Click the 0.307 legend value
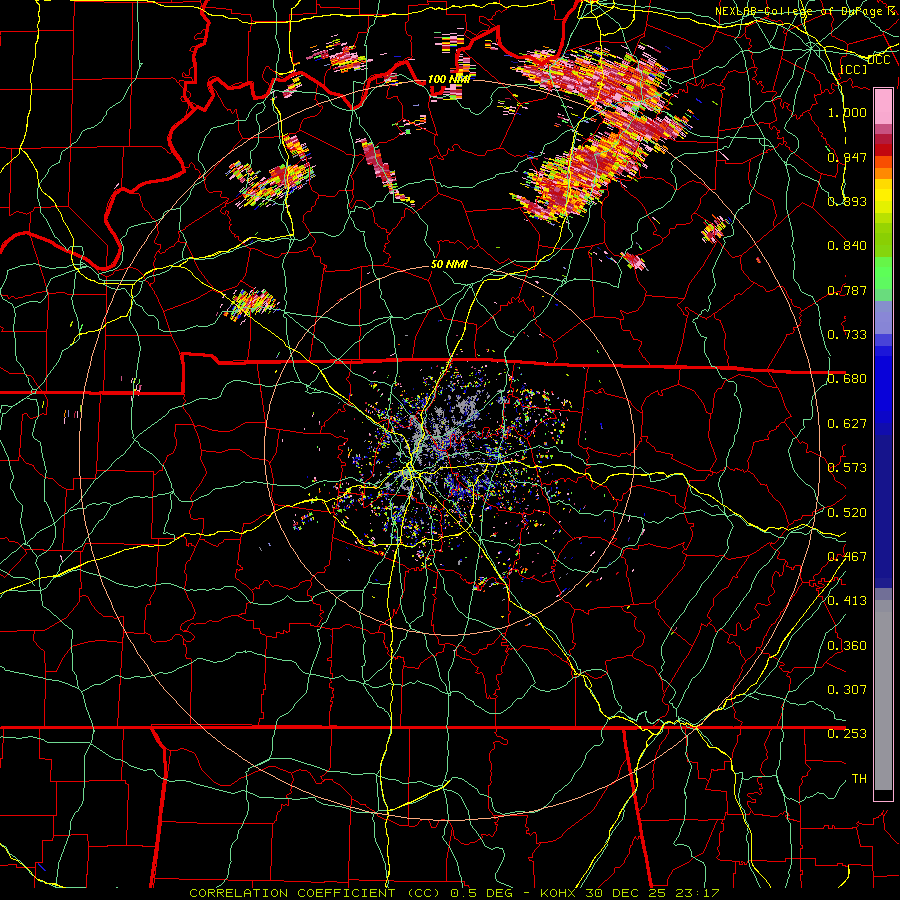Viewport: 900px width, 900px height. (x=847, y=689)
